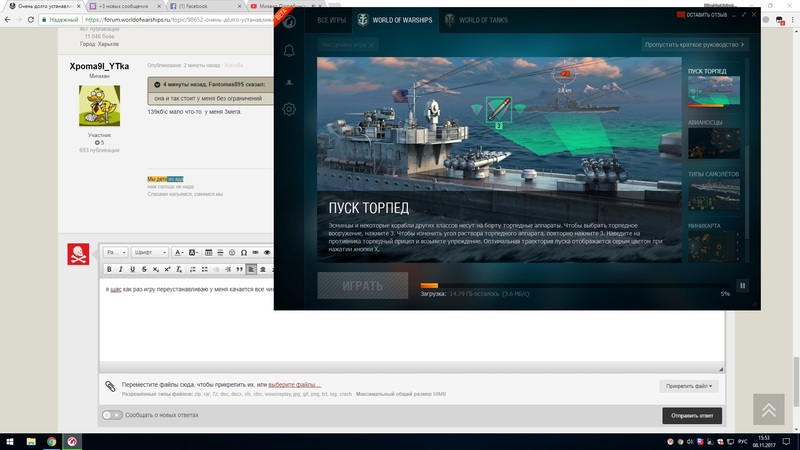The width and height of the screenshot is (800, 450).
Task: Switch to the '+3 новых сообщения' browser tab
Action: click(x=124, y=6)
